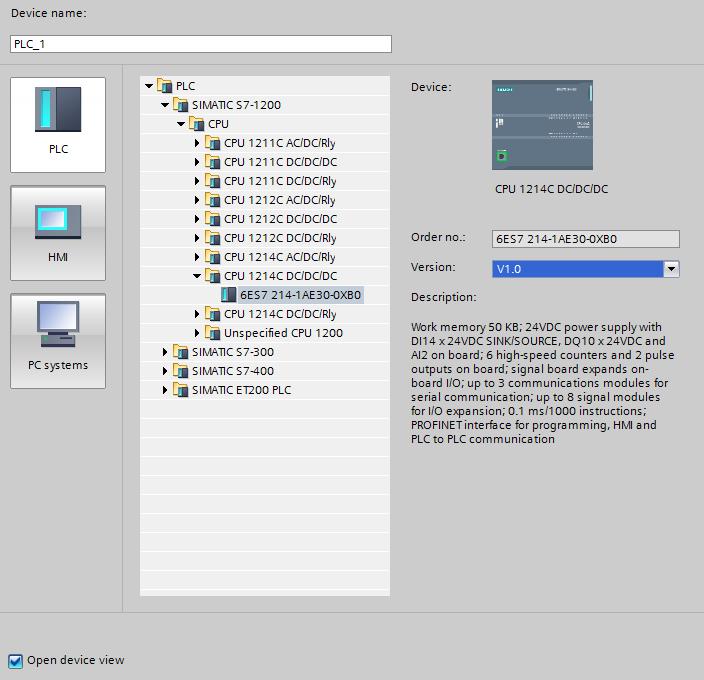Open the Version dropdown arrow
The width and height of the screenshot is (704, 680).
[x=671, y=269]
